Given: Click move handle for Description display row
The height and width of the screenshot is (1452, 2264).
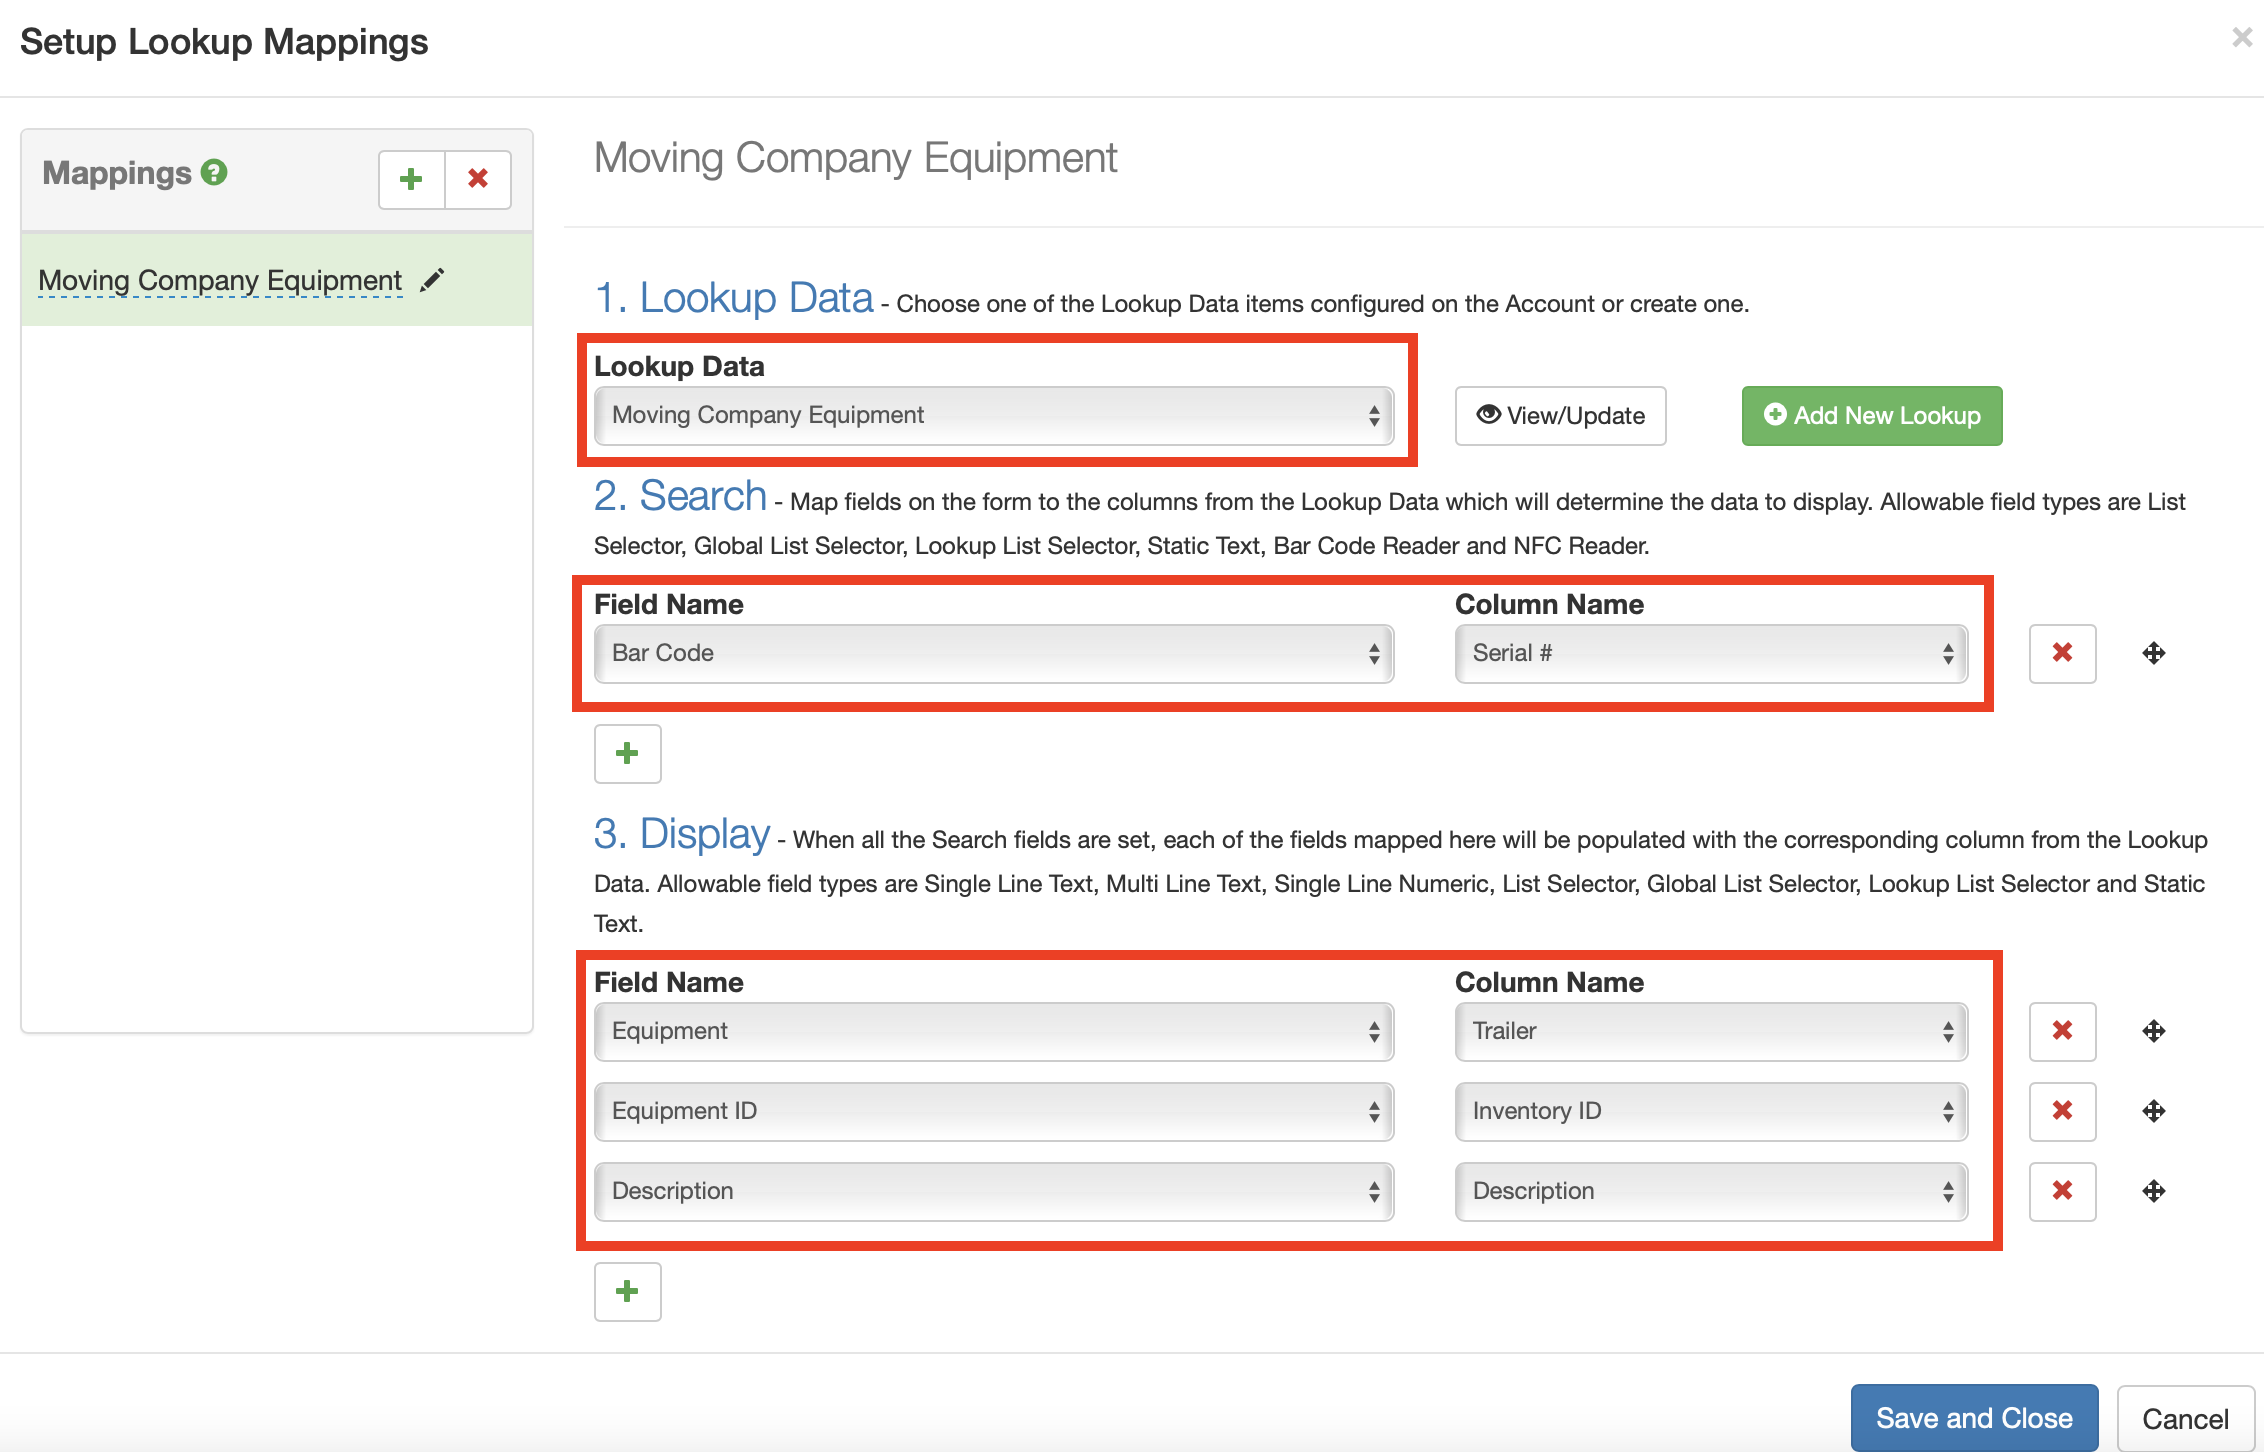Looking at the screenshot, I should [x=2154, y=1191].
